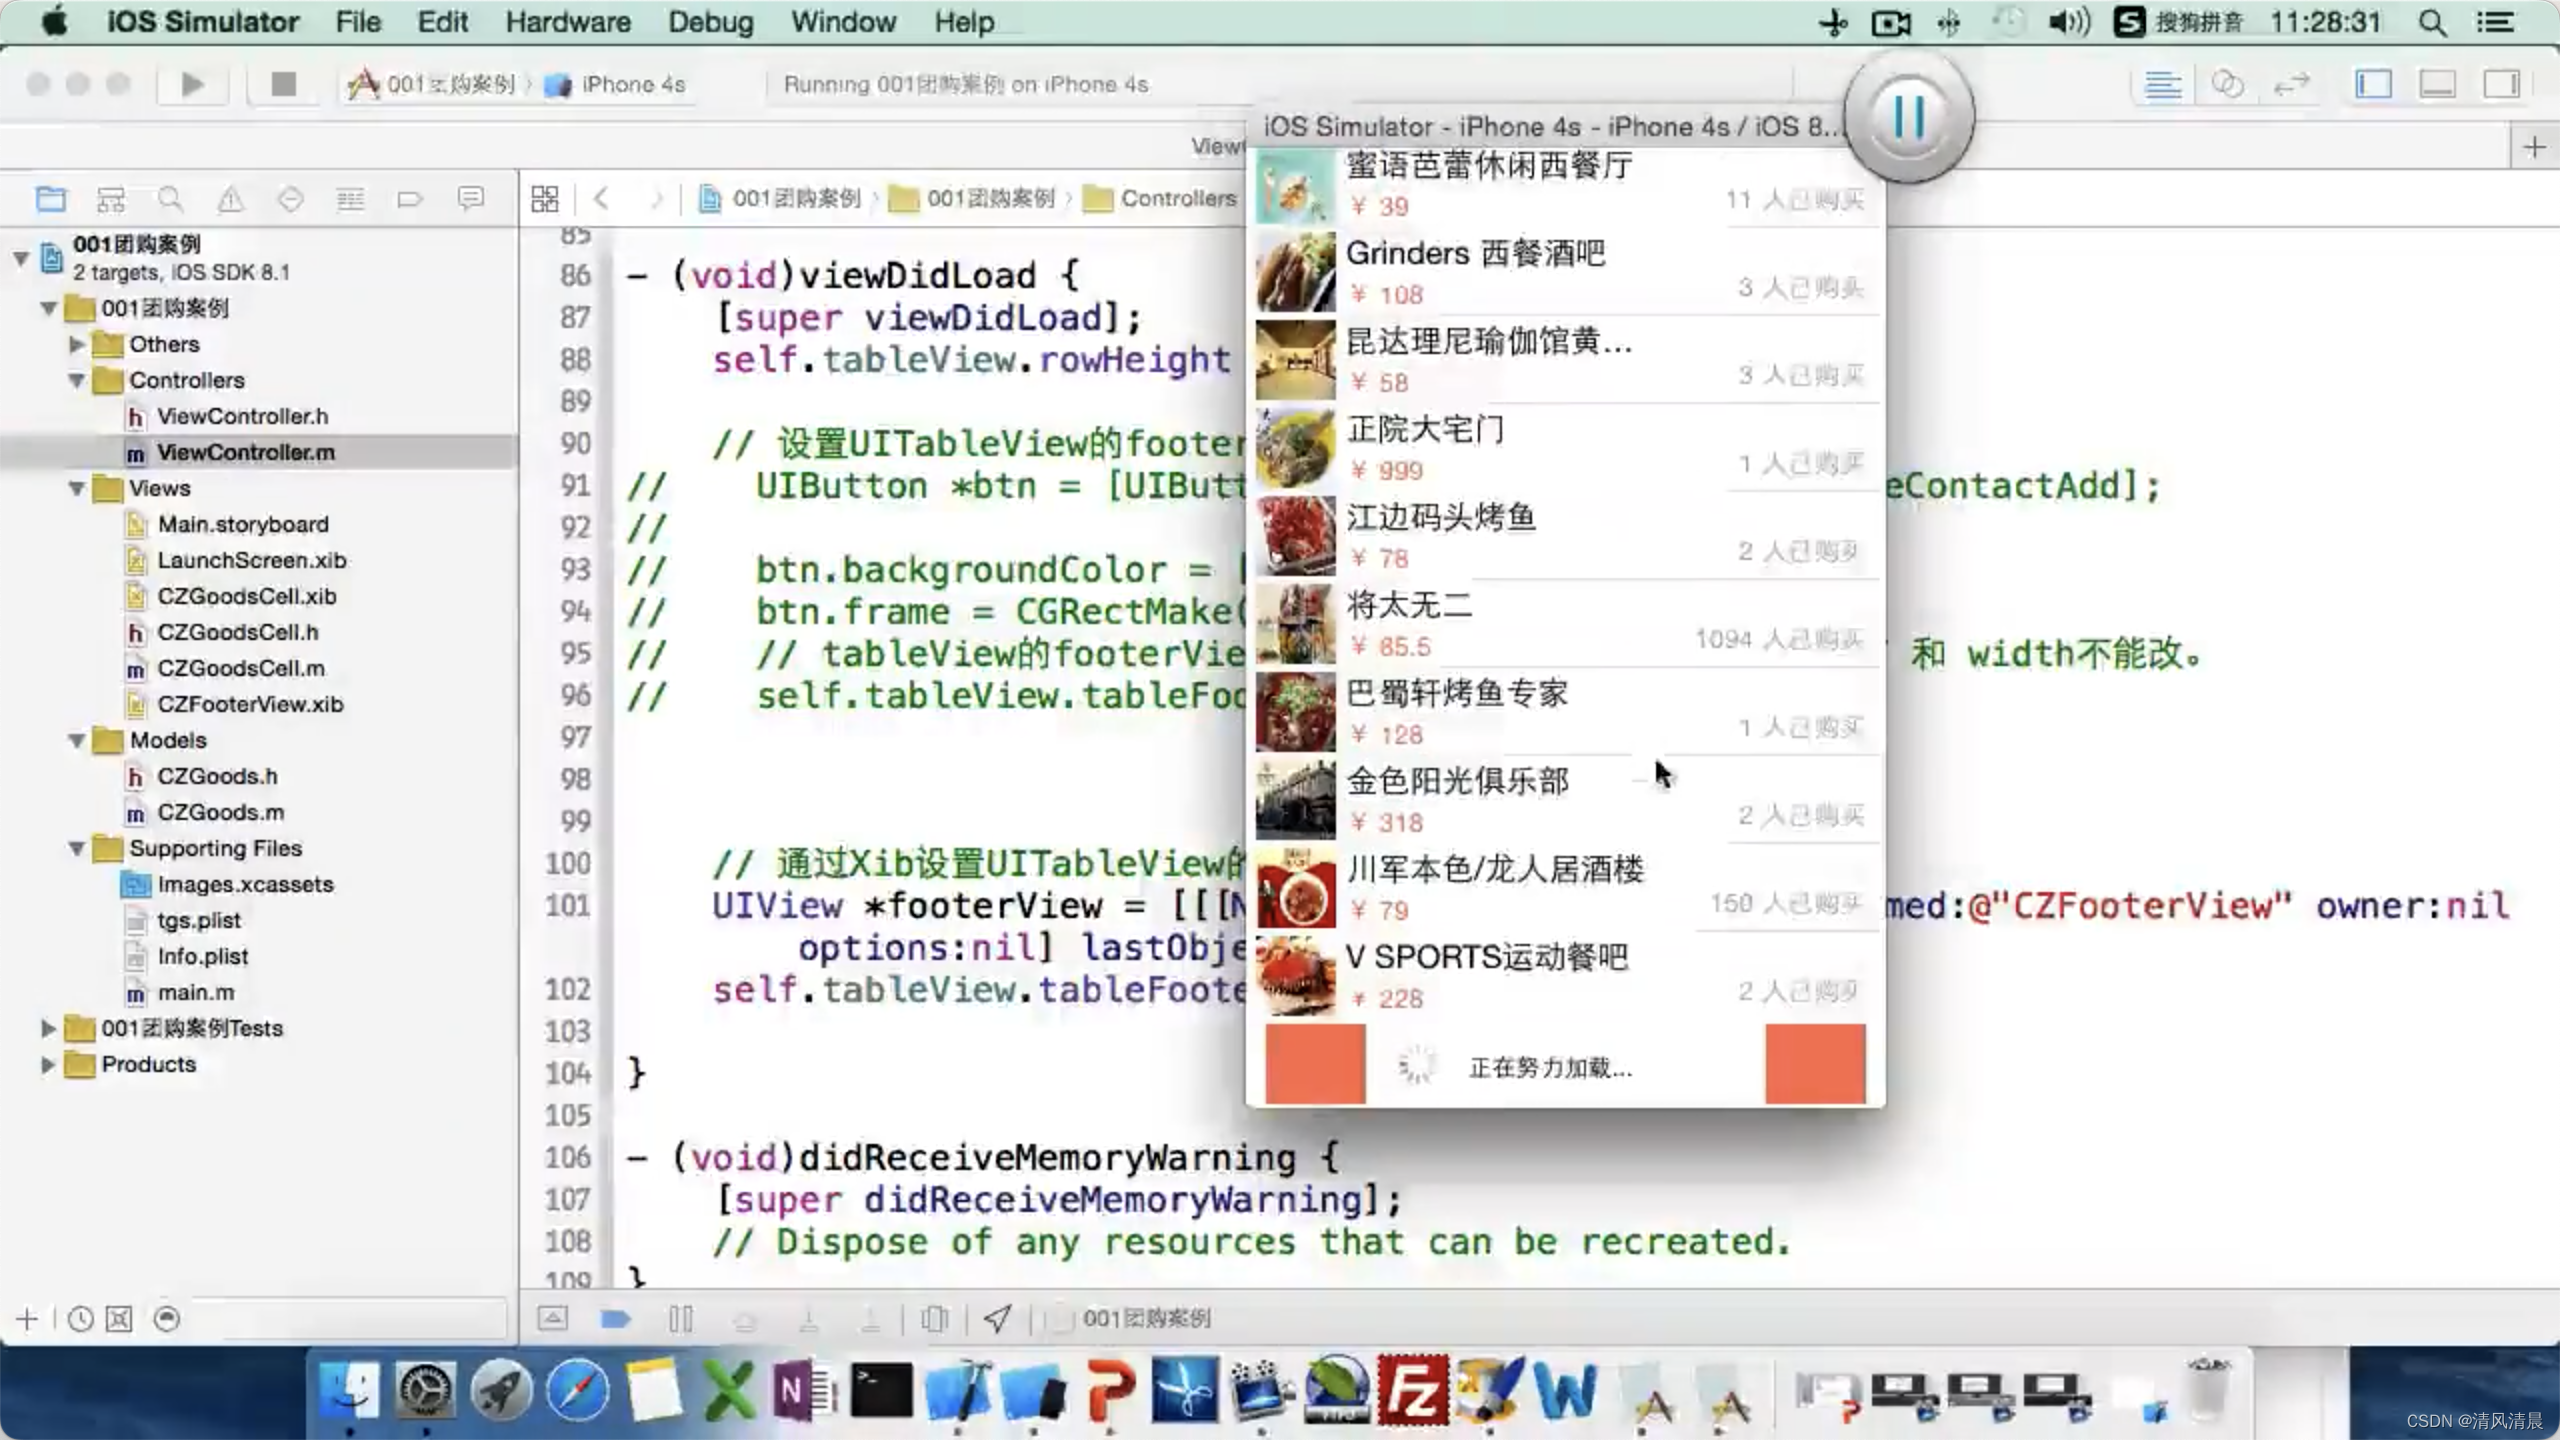Screen dimensions: 2560x1440
Task: Collapse the Controllers group
Action: tap(76, 380)
